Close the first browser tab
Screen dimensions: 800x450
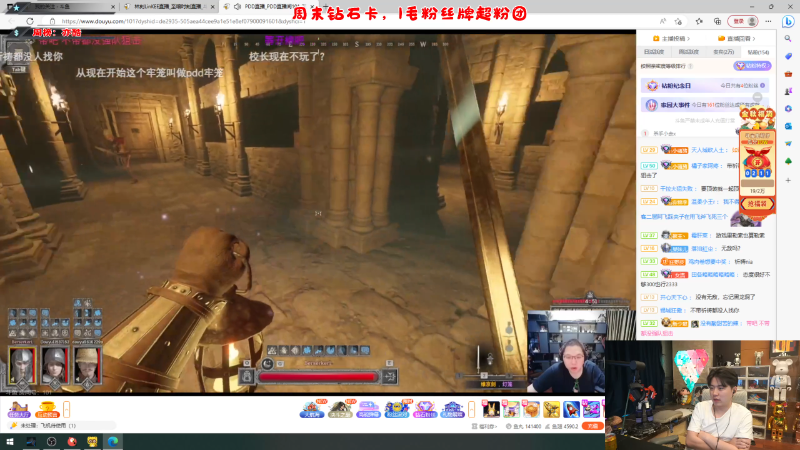(x=113, y=7)
